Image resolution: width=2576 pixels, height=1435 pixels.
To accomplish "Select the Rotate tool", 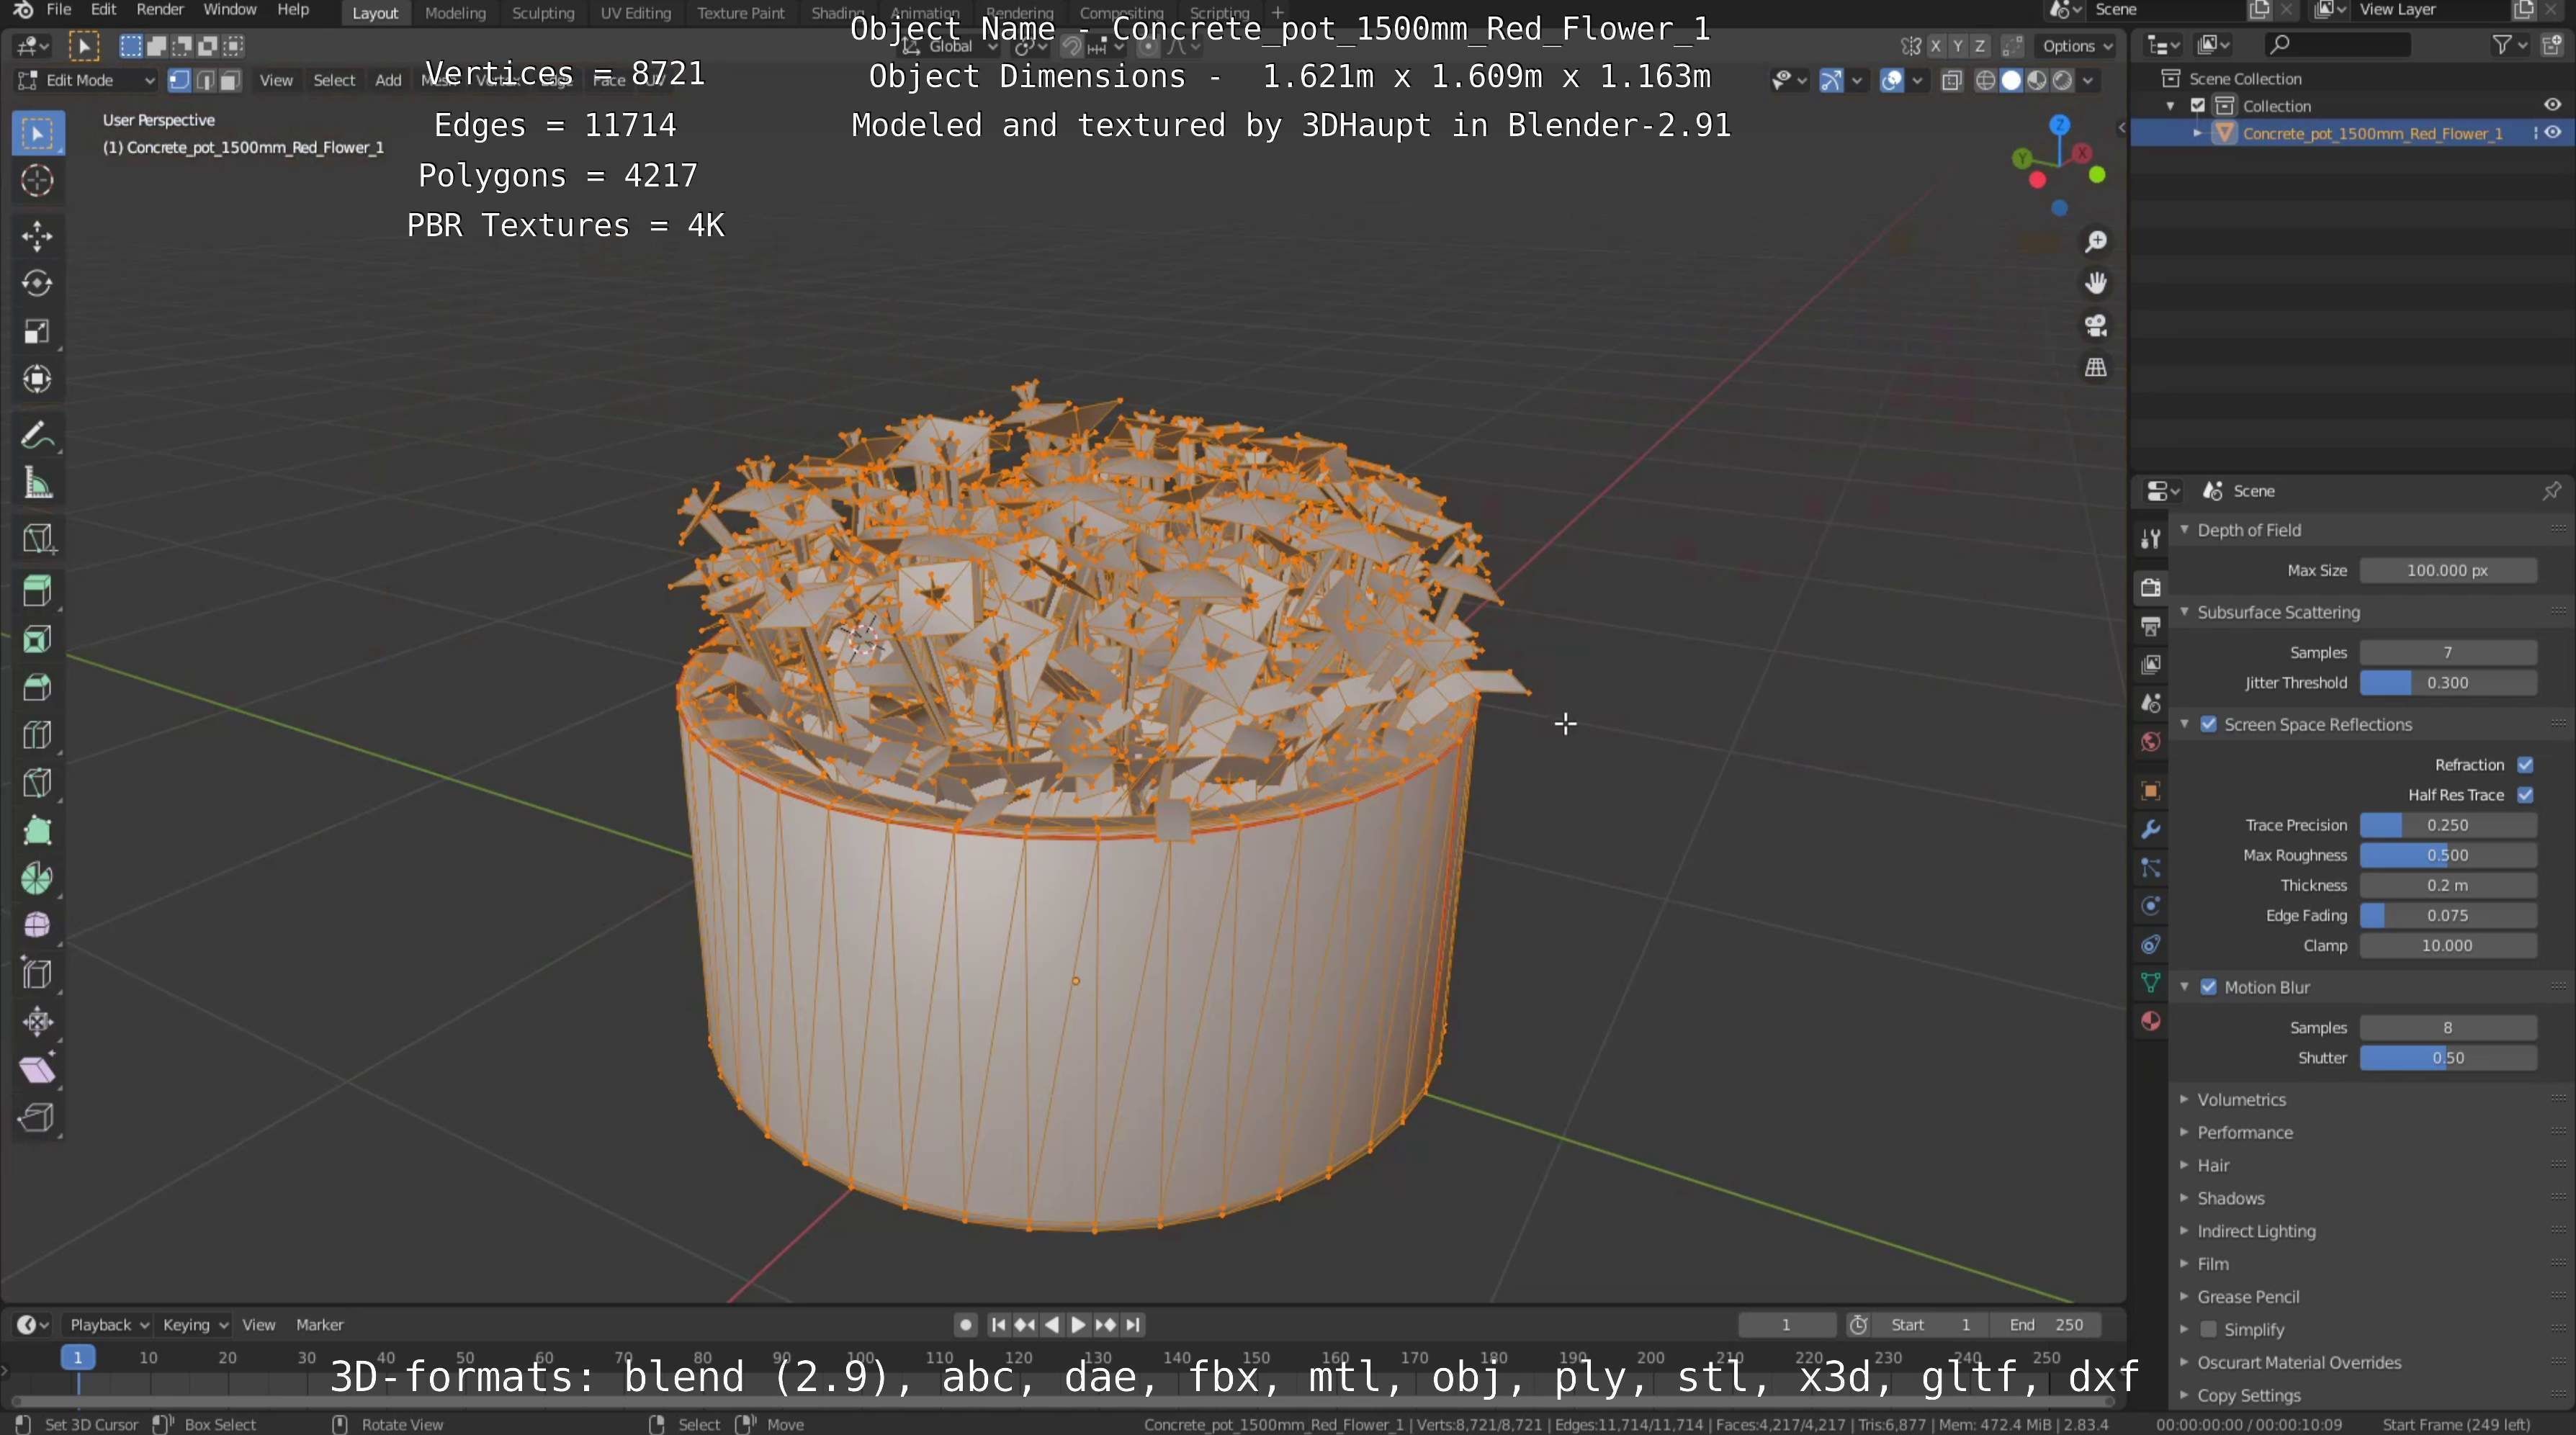I will (x=37, y=284).
